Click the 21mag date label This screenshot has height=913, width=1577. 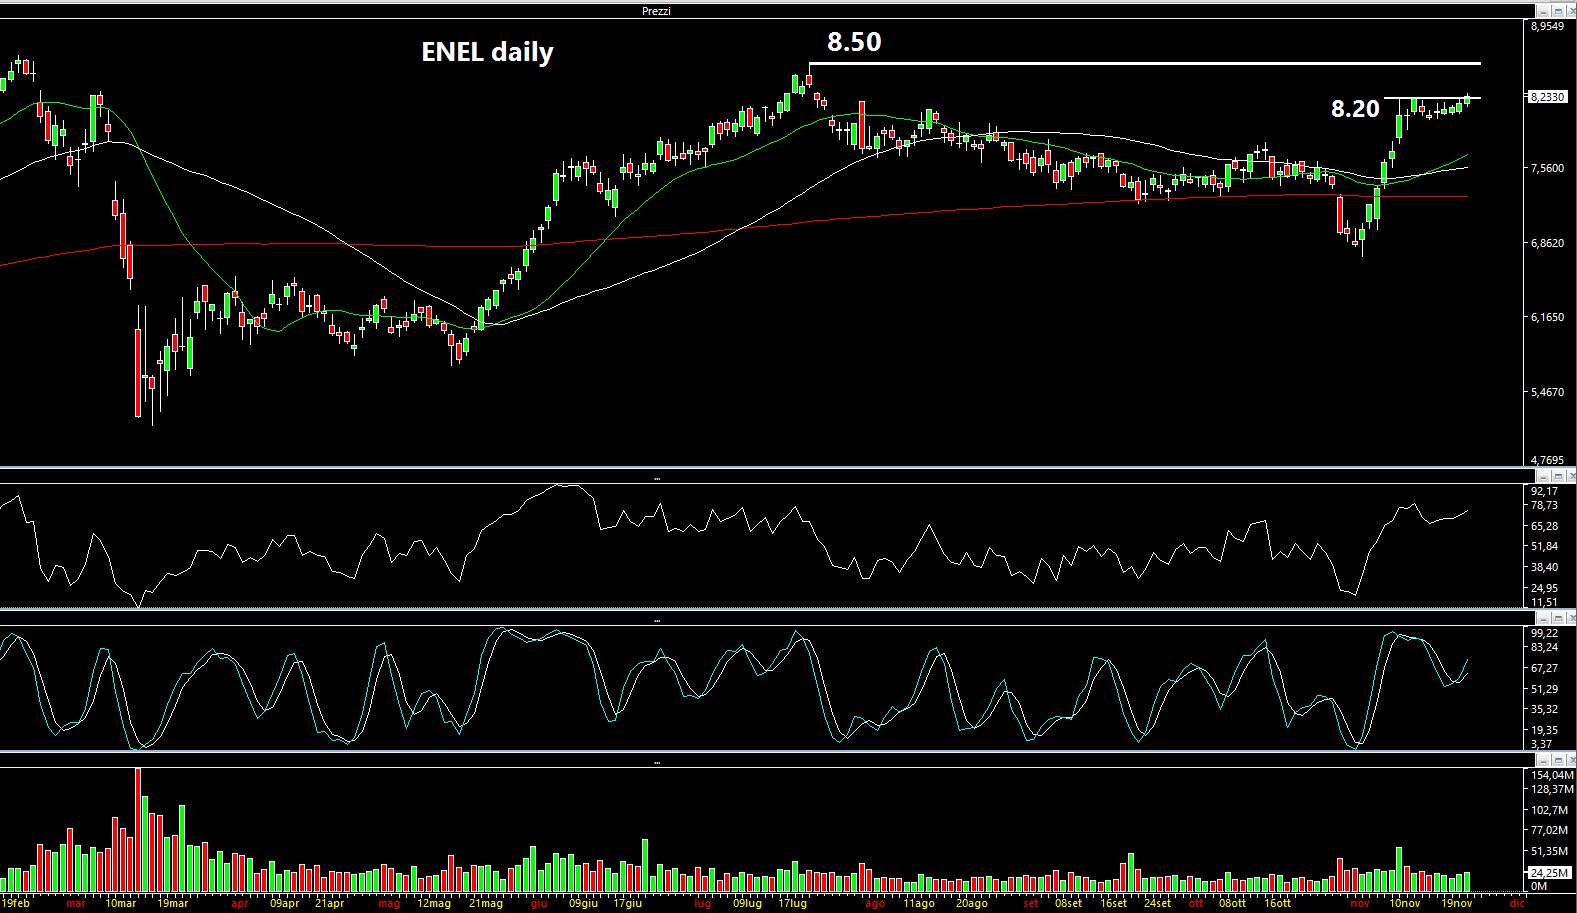coord(486,903)
